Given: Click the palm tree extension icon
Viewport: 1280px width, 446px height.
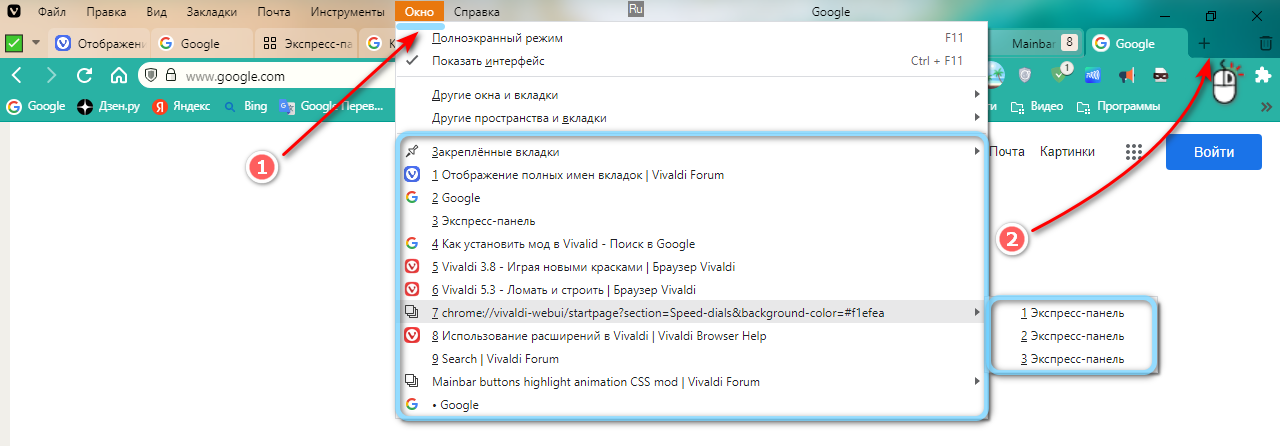Looking at the screenshot, I should 995,75.
